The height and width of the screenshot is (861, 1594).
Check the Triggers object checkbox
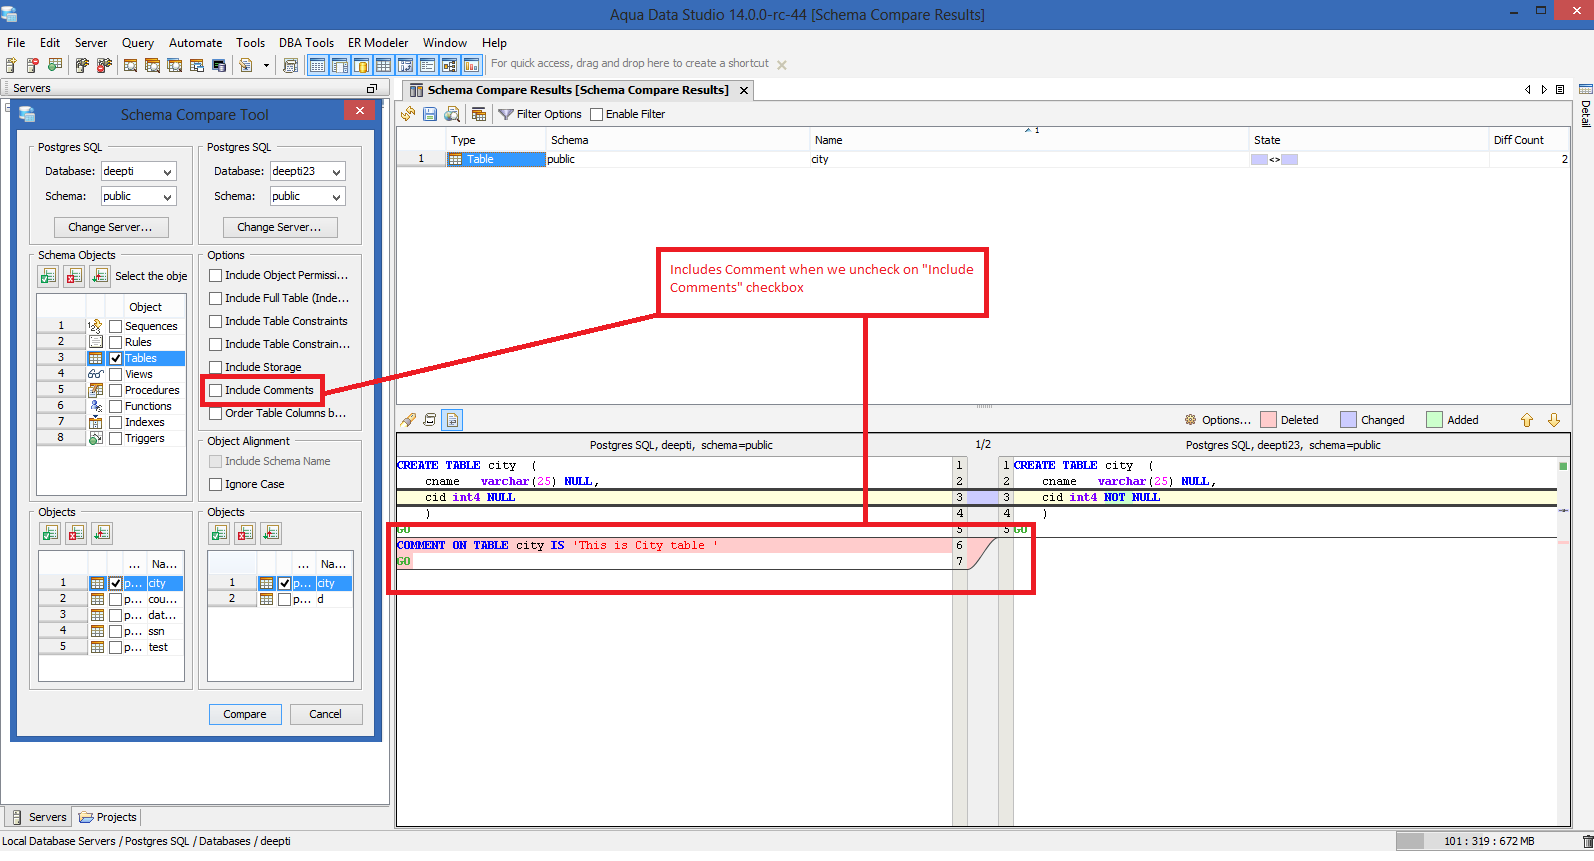pos(116,438)
